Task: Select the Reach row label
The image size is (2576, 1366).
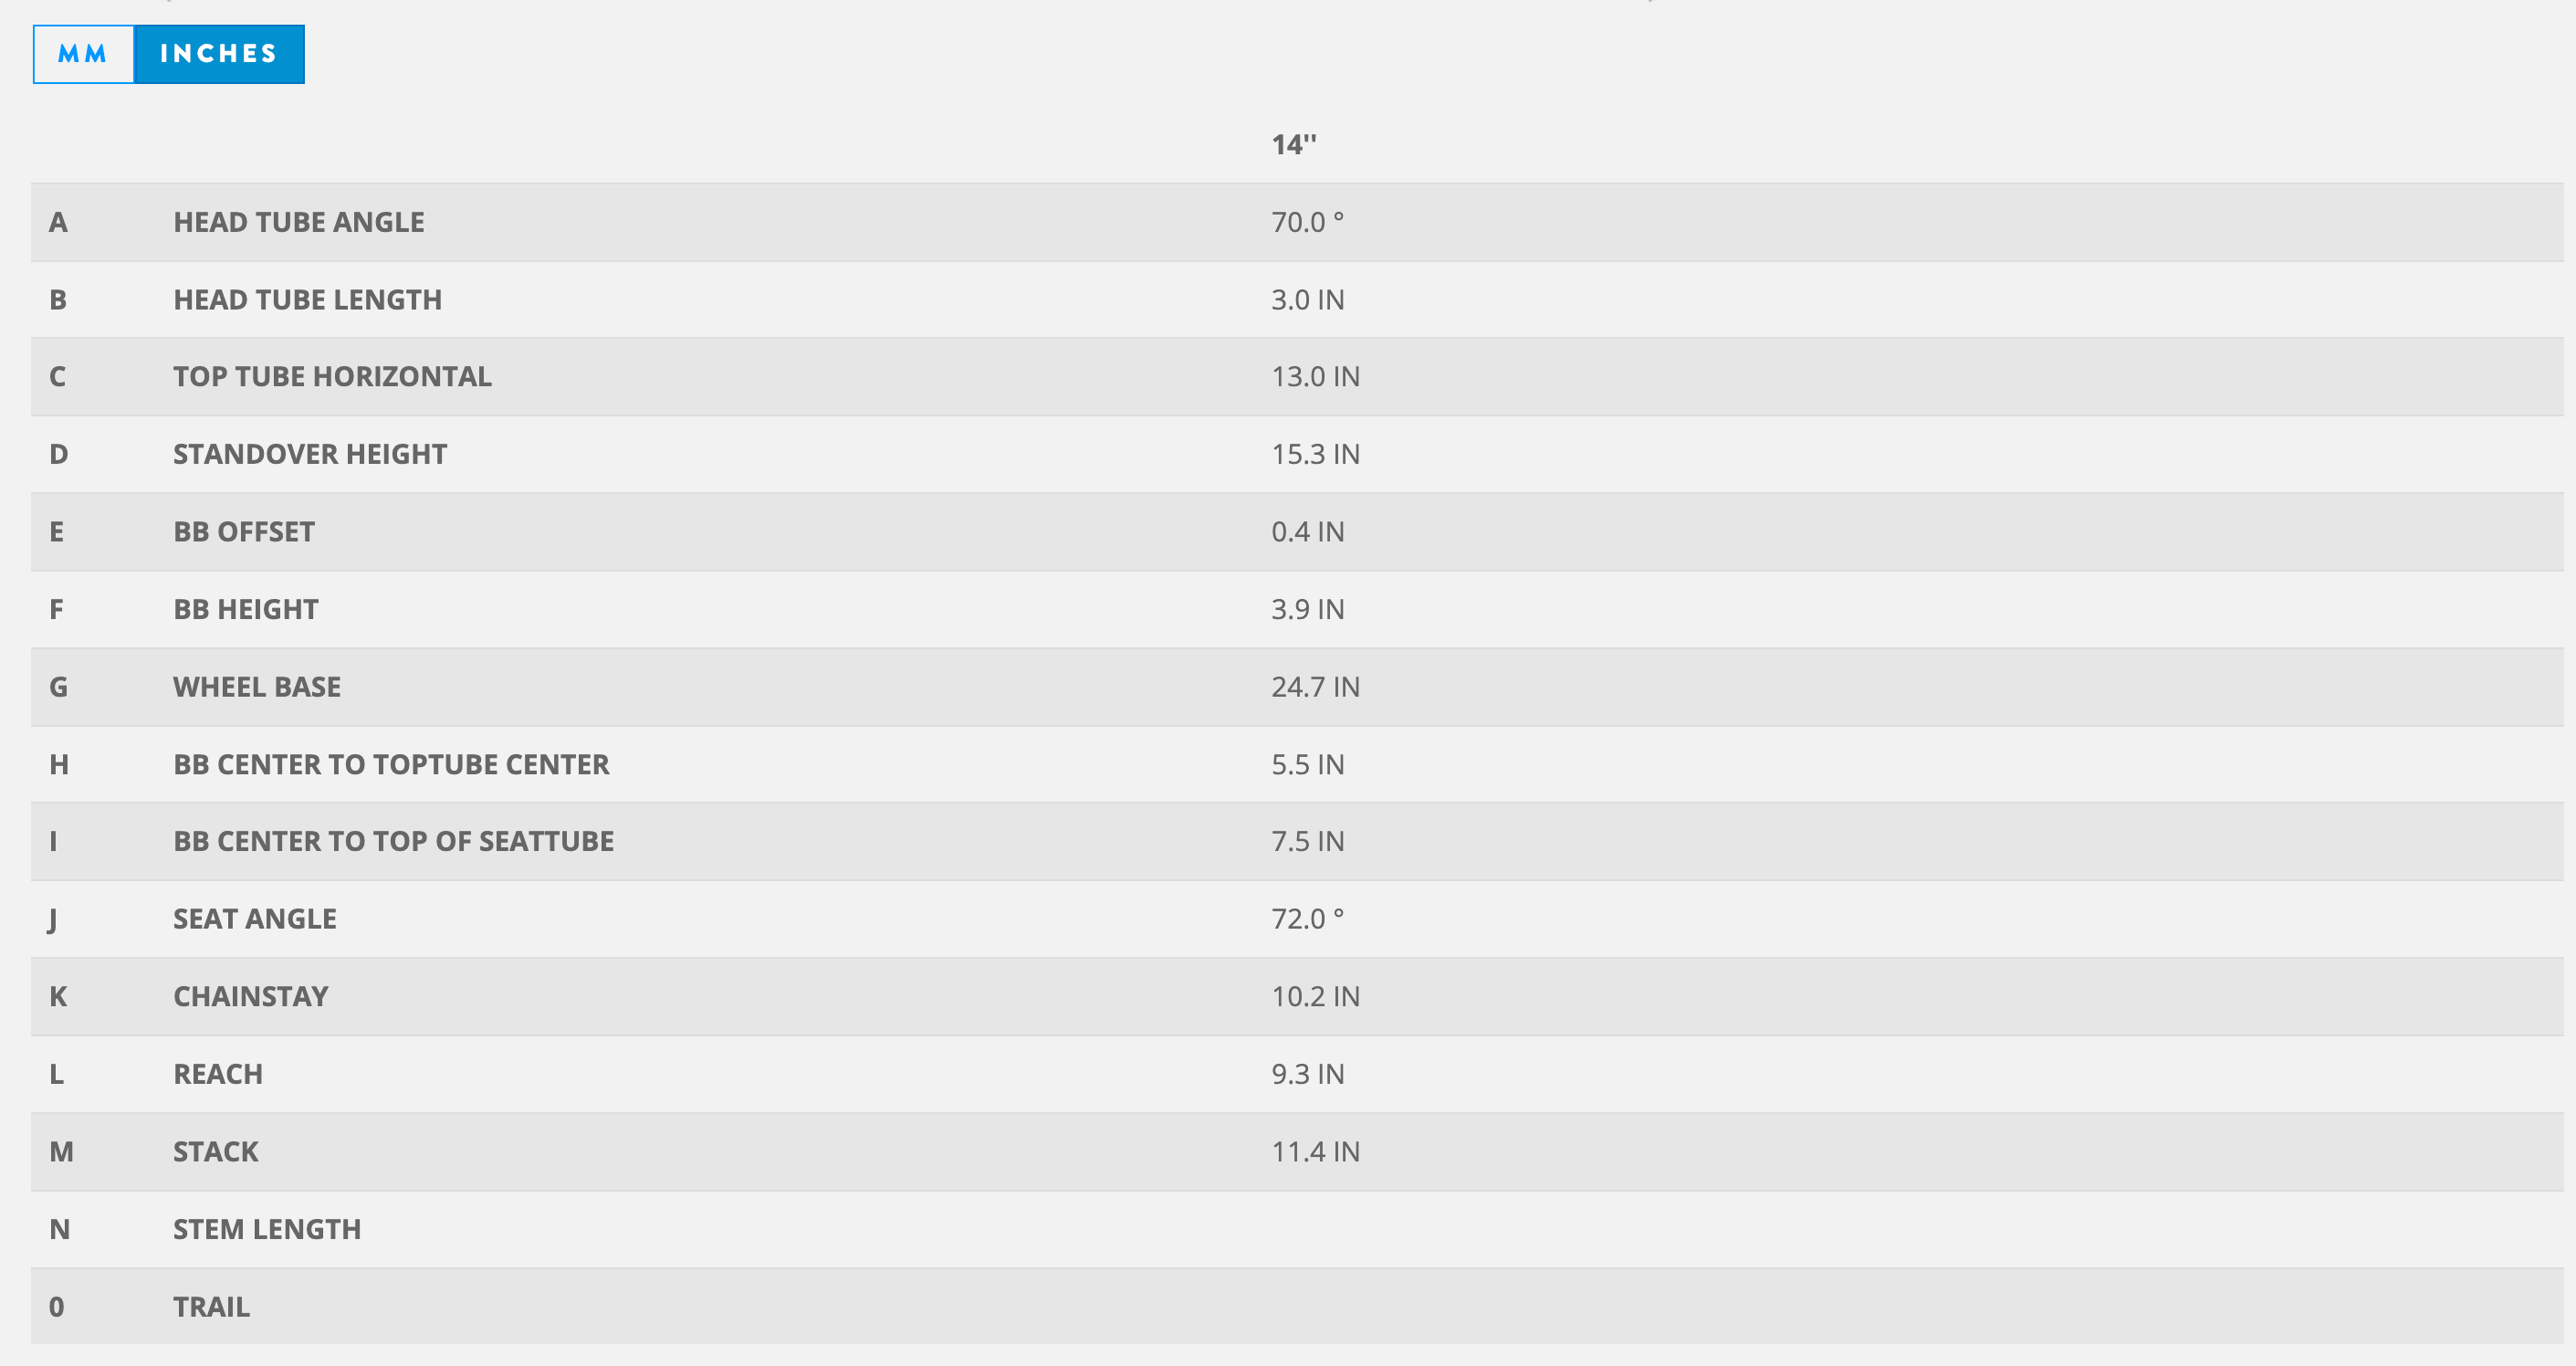Action: (218, 1074)
